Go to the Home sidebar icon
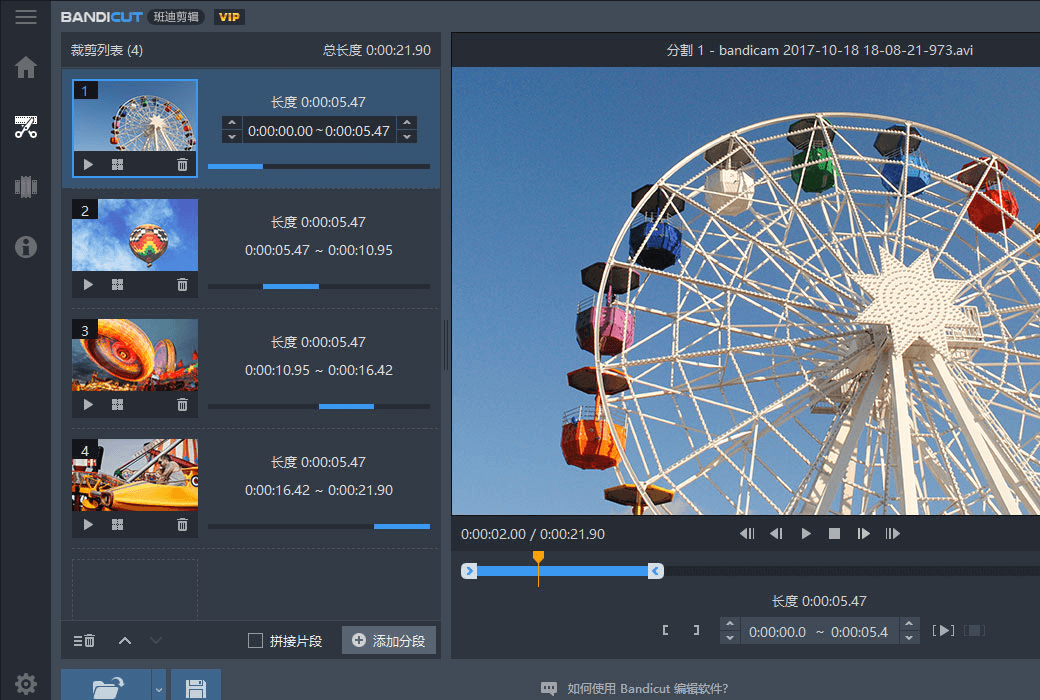This screenshot has height=700, width=1040. click(x=26, y=67)
